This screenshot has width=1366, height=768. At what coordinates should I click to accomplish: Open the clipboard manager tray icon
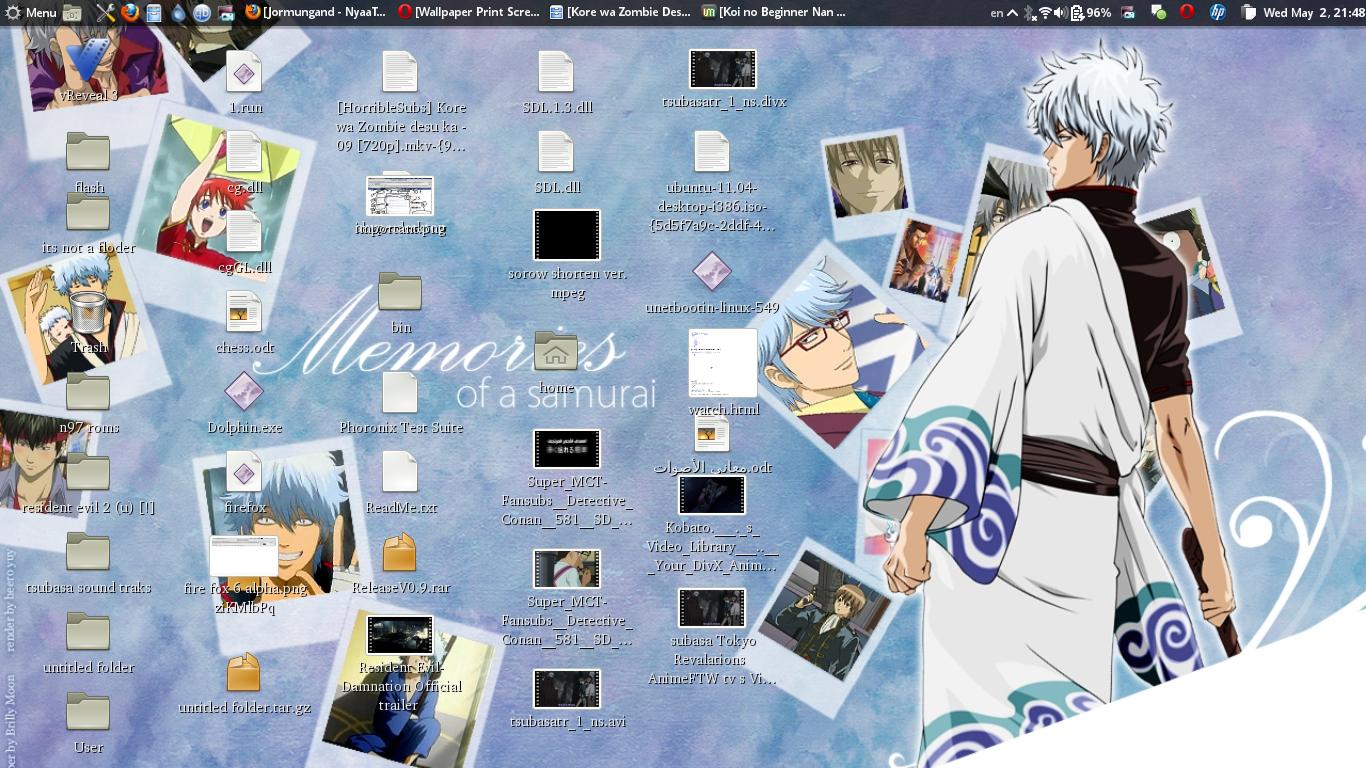[1249, 13]
